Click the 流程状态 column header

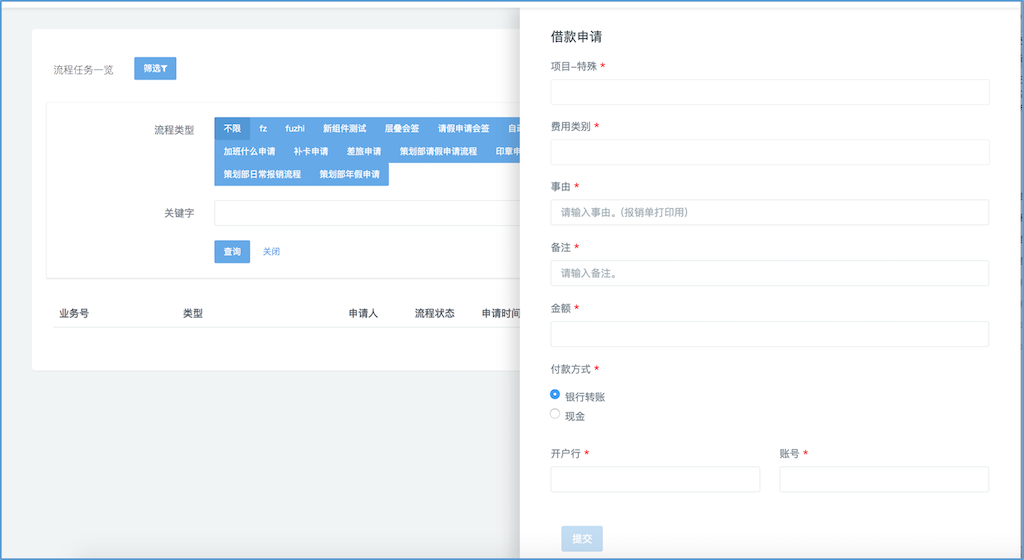click(x=434, y=313)
